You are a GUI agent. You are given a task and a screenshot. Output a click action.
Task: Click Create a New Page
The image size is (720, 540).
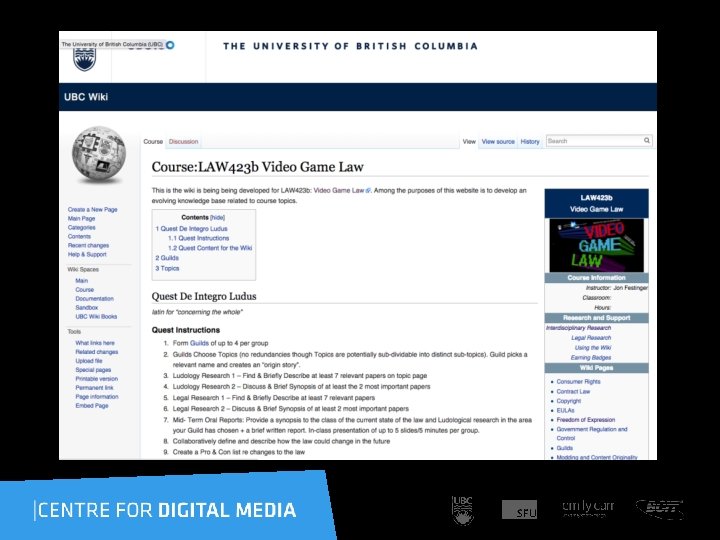(x=93, y=209)
